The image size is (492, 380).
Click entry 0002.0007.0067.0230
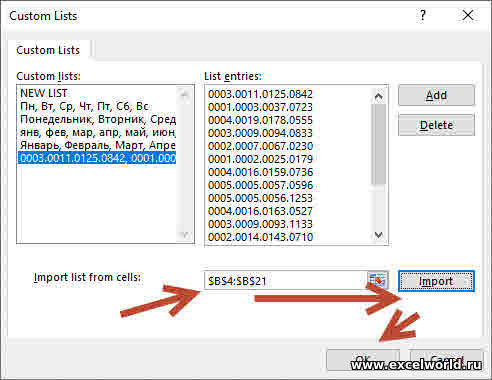click(x=260, y=146)
